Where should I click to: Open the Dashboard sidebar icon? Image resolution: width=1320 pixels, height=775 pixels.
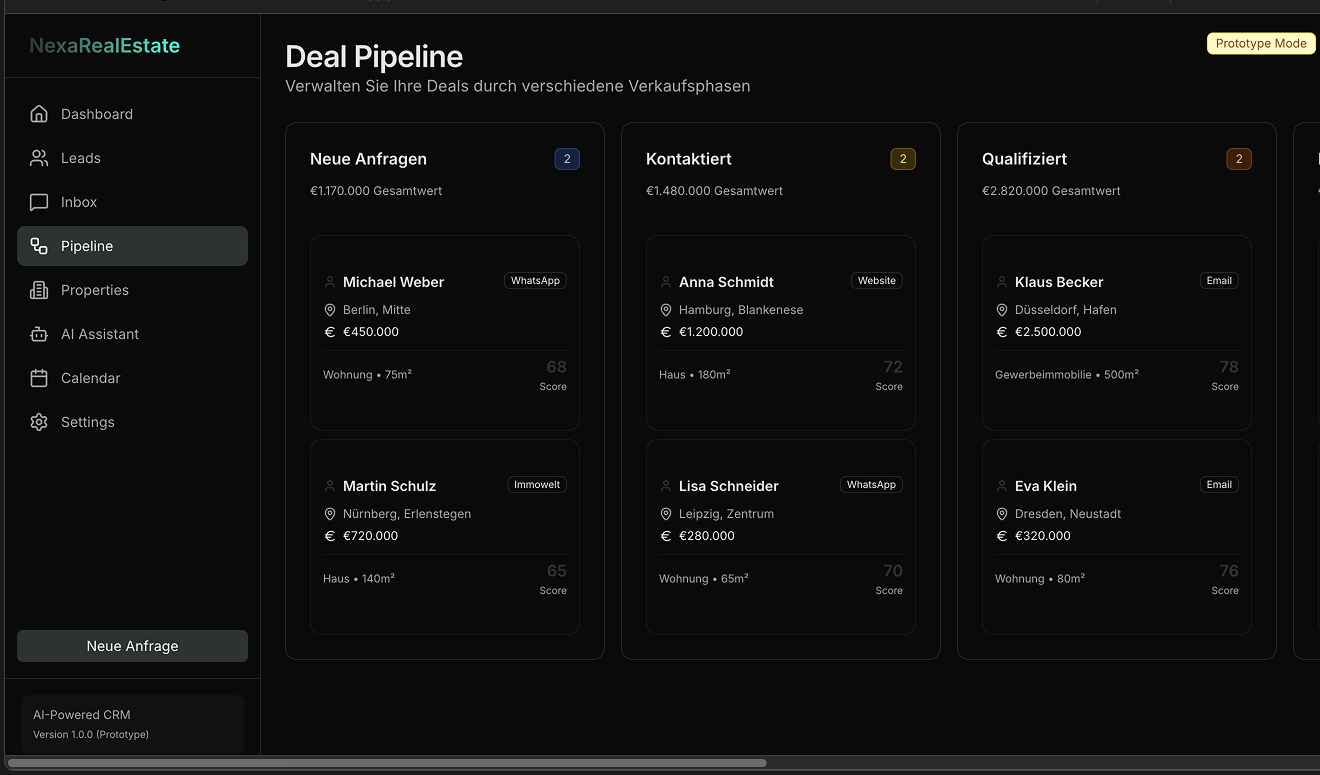[x=39, y=113]
